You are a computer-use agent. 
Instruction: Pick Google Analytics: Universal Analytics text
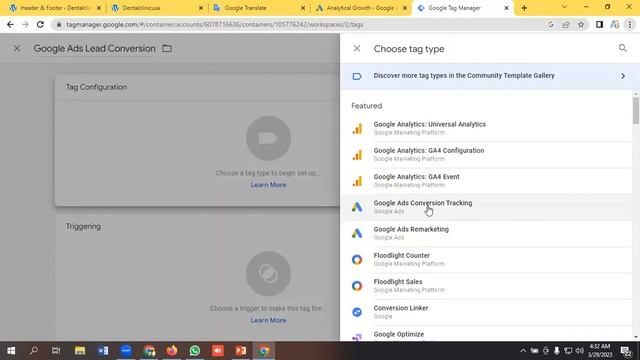[x=429, y=124]
